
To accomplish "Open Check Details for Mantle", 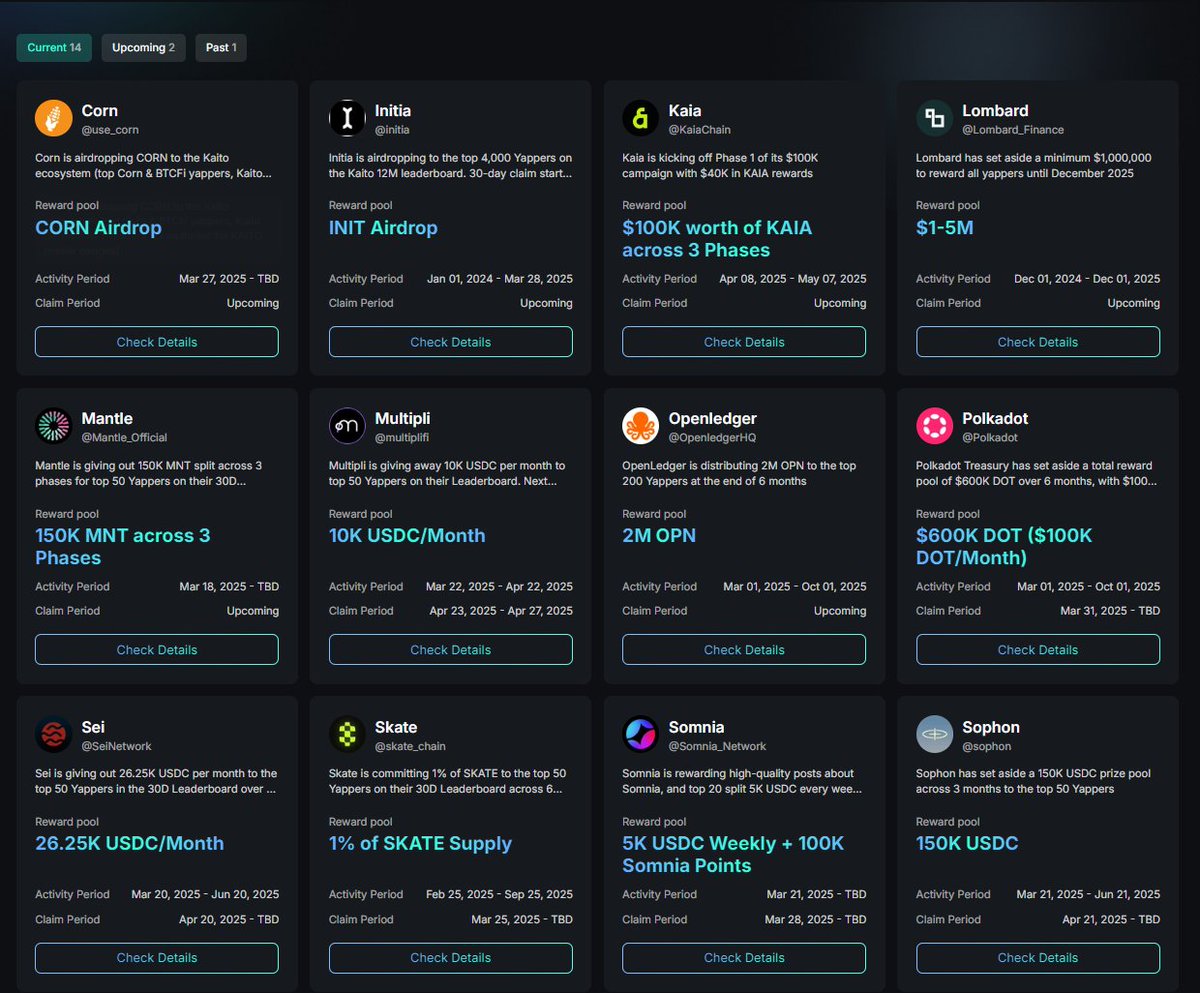I will tap(157, 650).
